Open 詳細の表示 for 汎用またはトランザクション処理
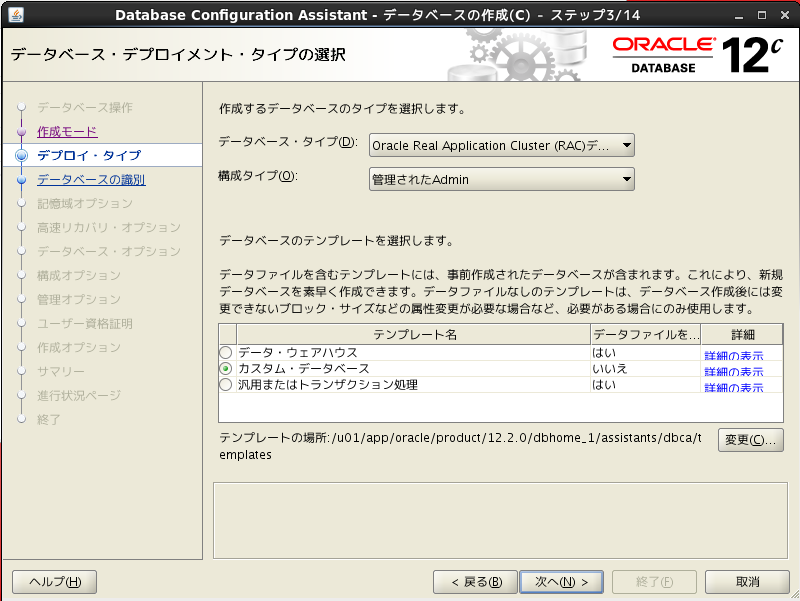This screenshot has width=800, height=601. [x=733, y=388]
